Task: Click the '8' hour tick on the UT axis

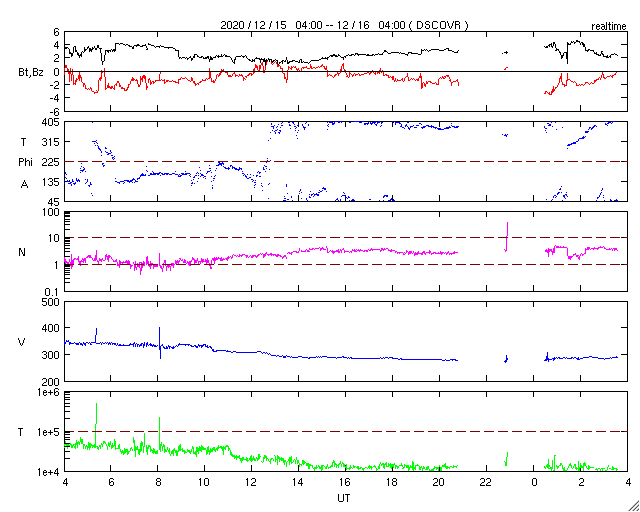Action: click(x=158, y=483)
